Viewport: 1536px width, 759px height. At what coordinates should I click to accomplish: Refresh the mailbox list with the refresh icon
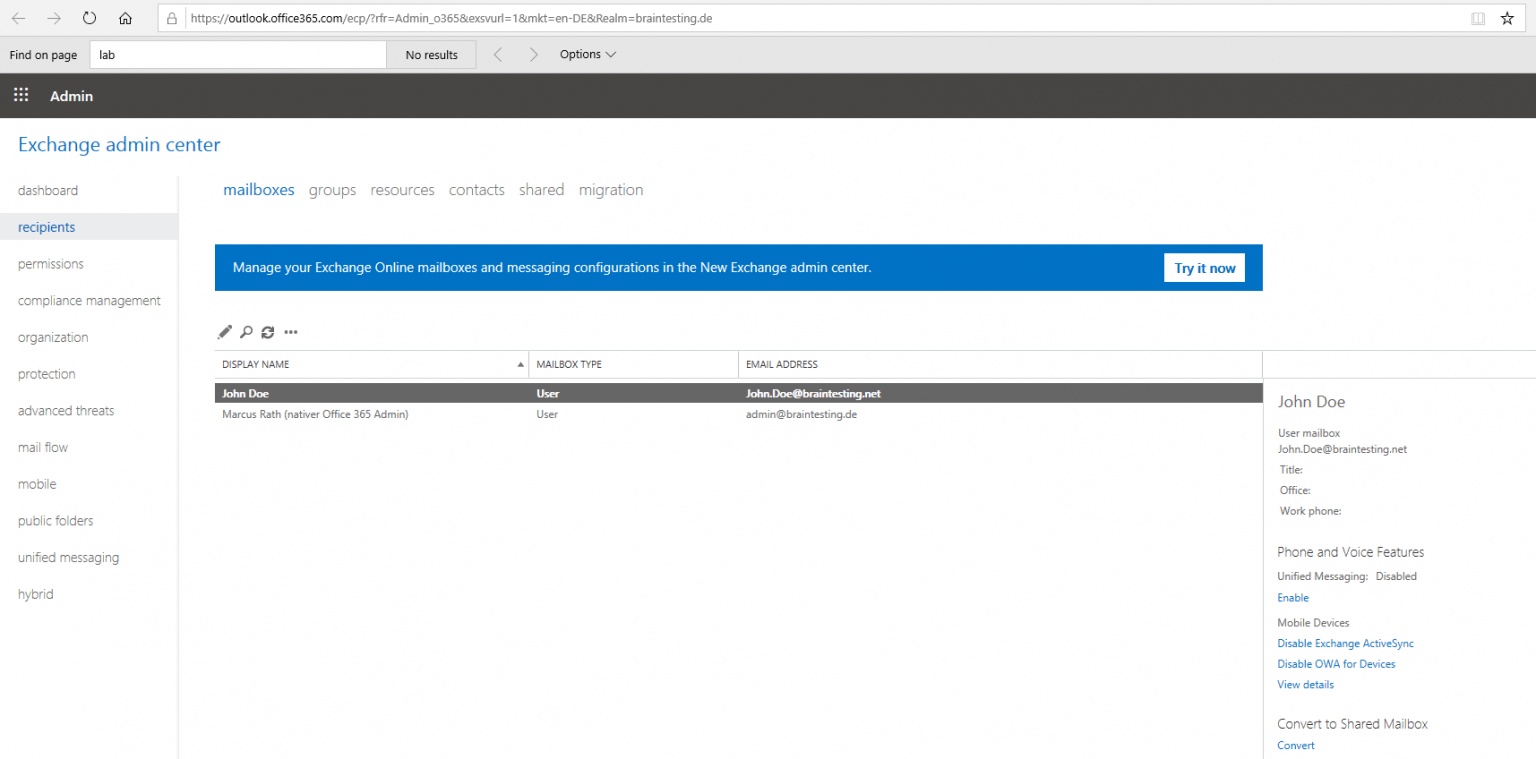(268, 331)
